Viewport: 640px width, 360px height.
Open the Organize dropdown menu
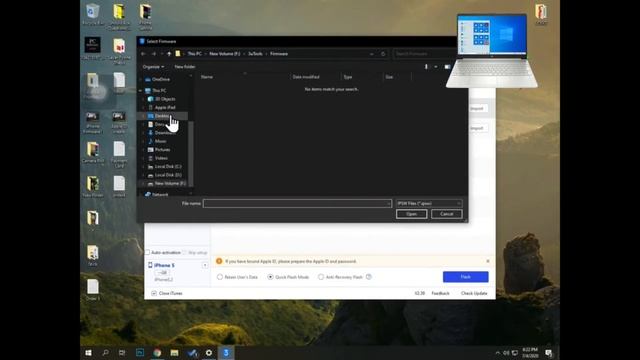pos(153,67)
